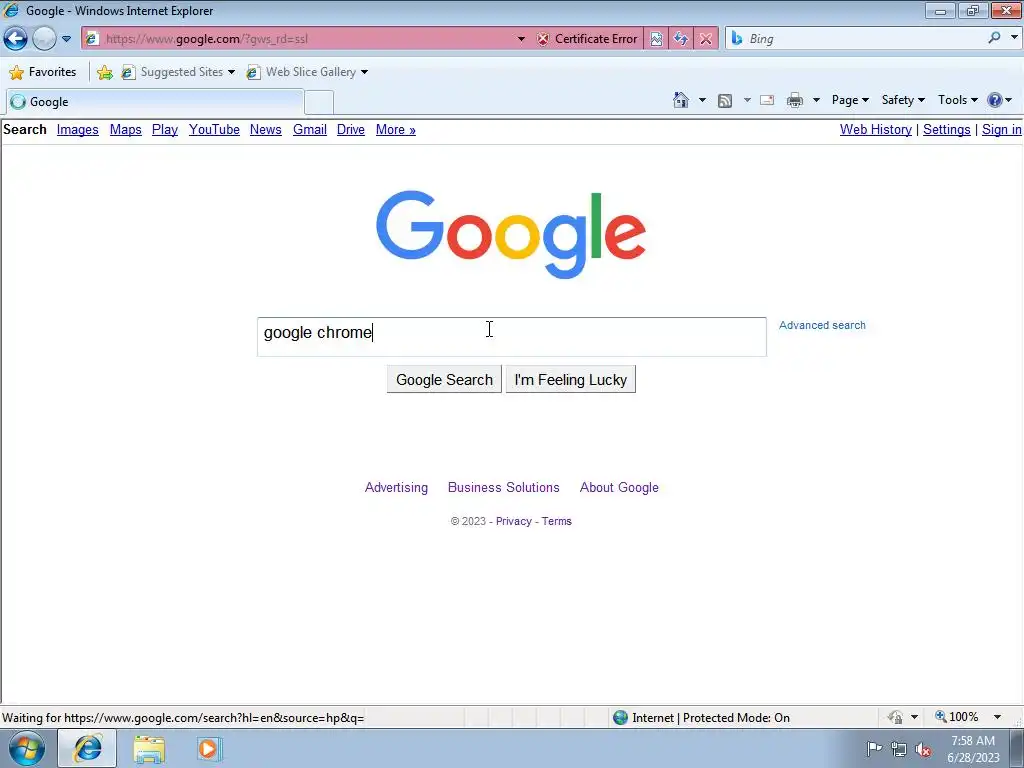Click the I'm Feeling Lucky button

(571, 379)
